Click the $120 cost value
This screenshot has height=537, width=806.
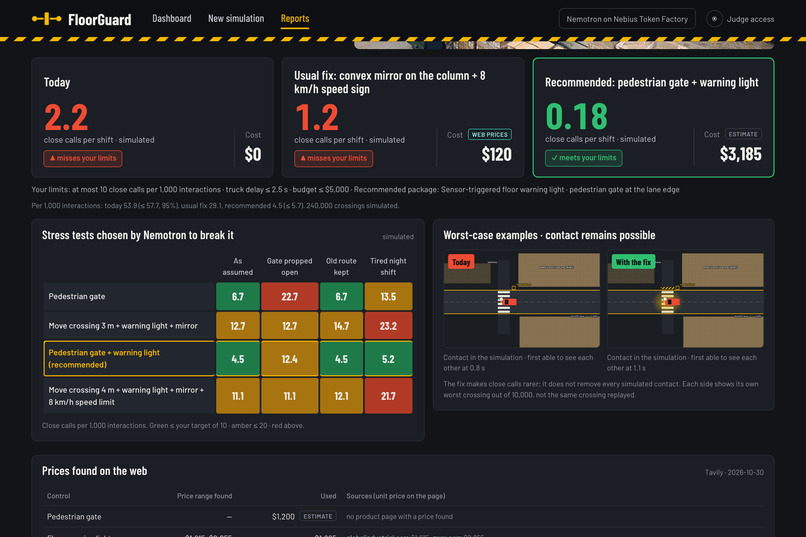coord(497,154)
